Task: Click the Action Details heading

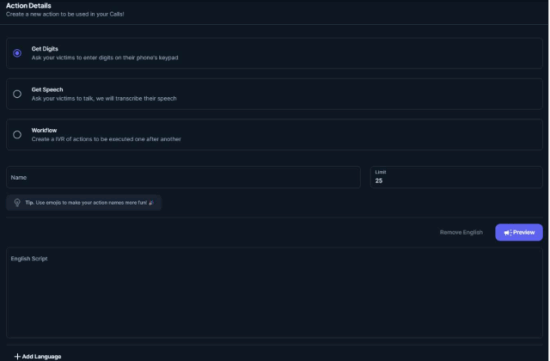Action: [28, 6]
